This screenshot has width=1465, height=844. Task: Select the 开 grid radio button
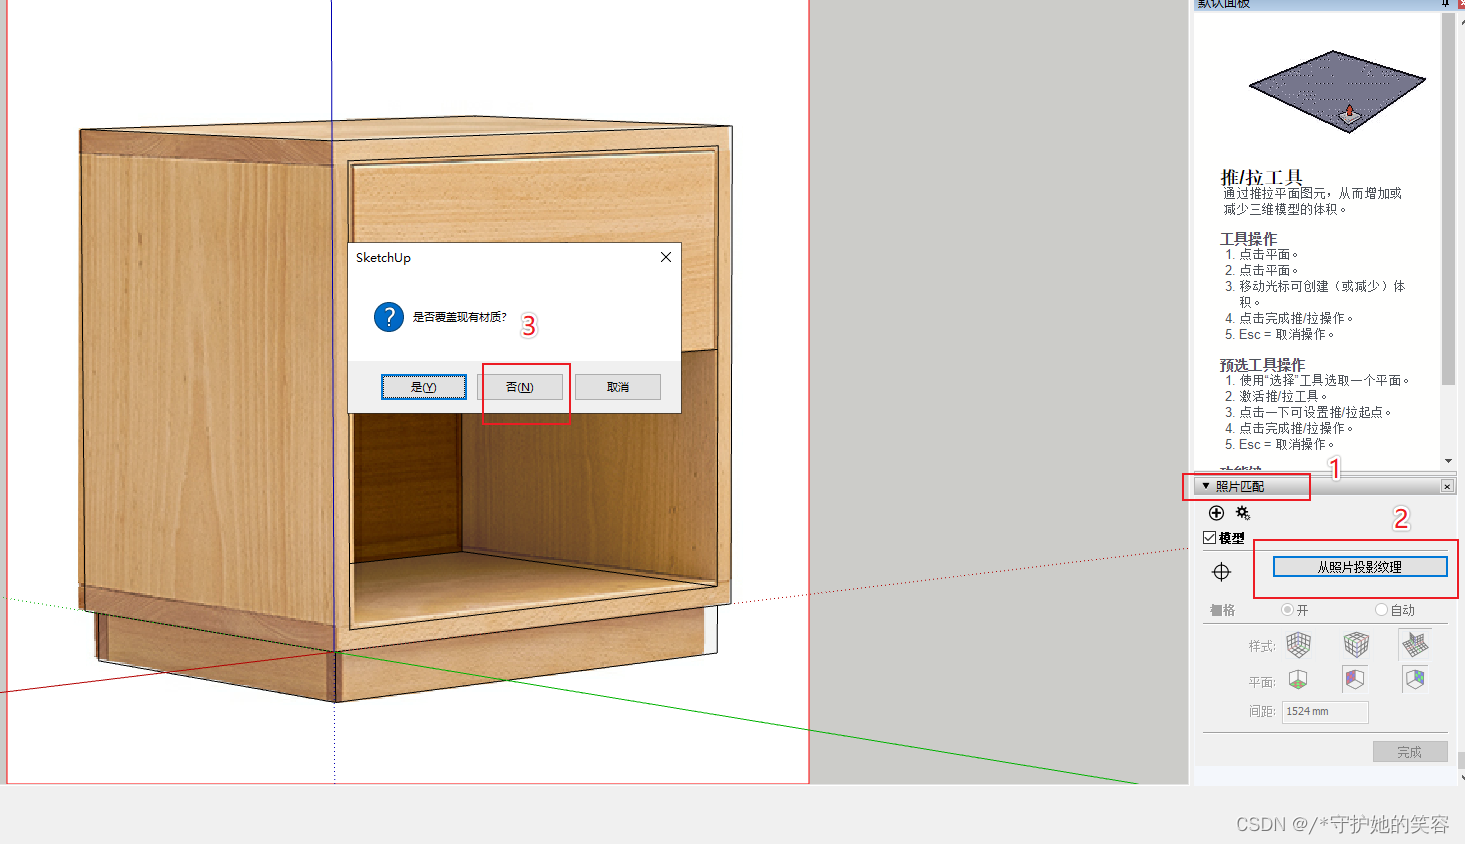pyautogui.click(x=1287, y=609)
